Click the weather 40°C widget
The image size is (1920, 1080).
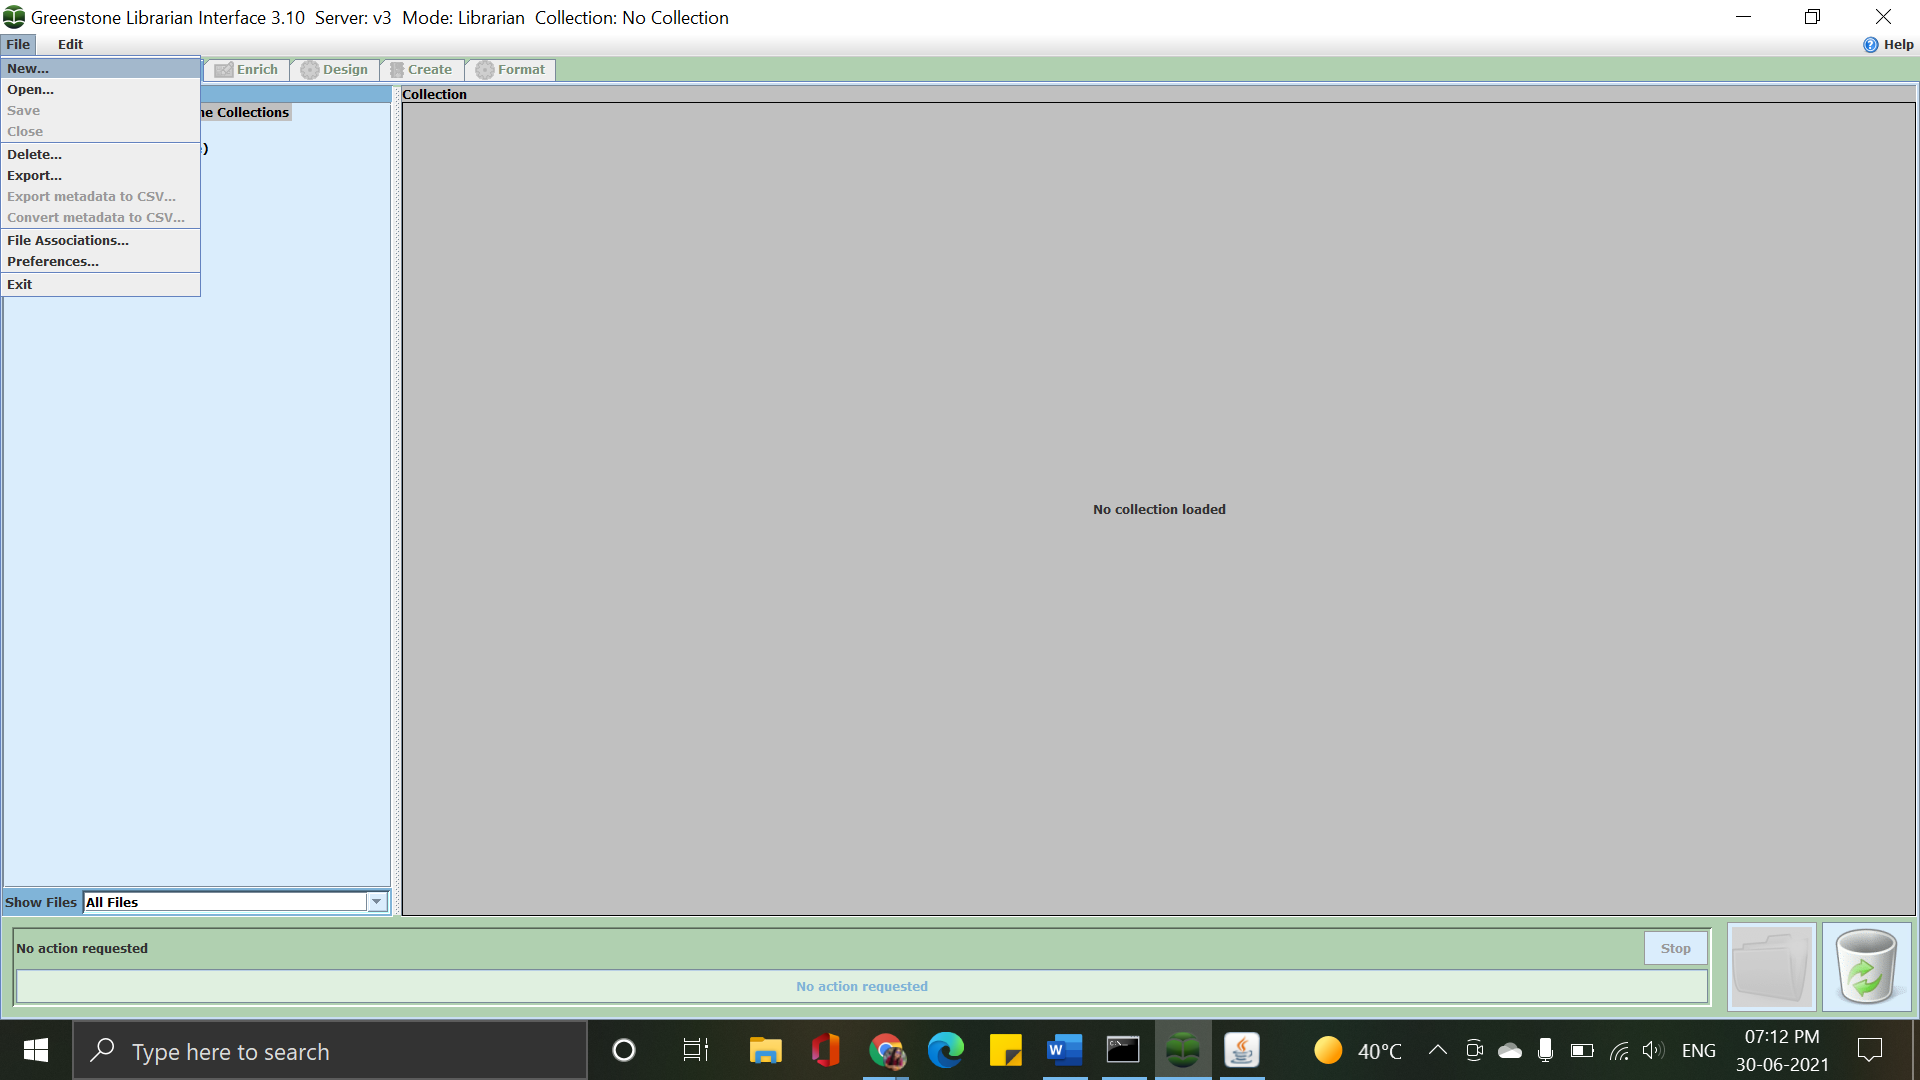coord(1358,1051)
